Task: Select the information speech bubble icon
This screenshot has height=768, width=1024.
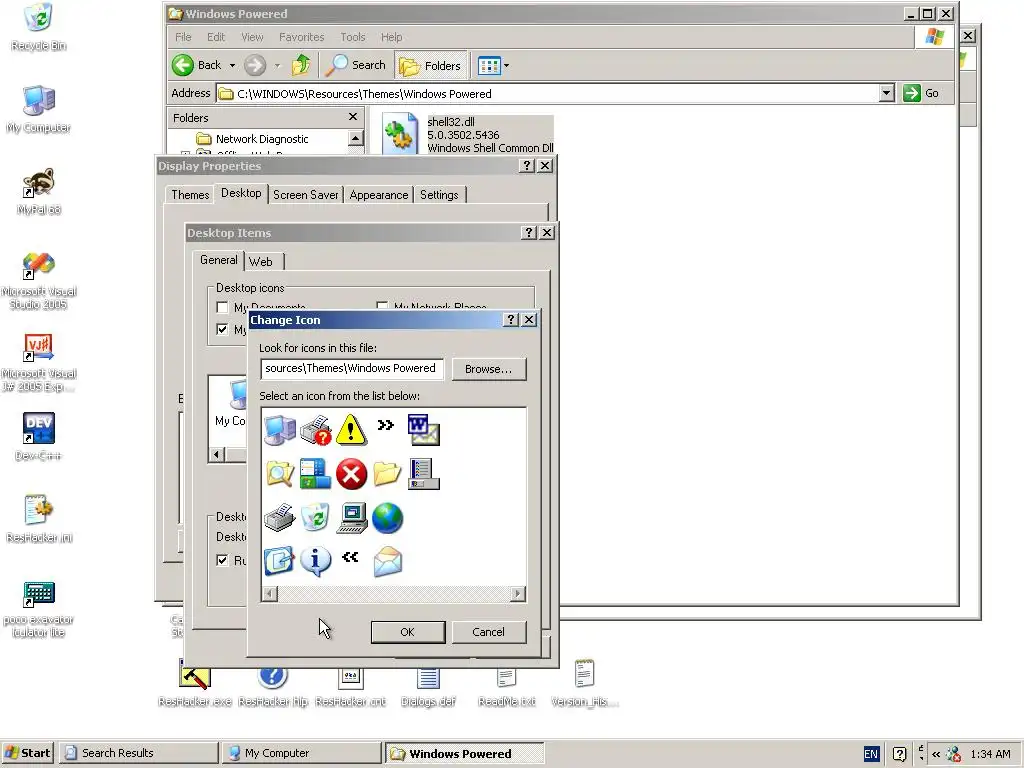Action: pos(316,562)
